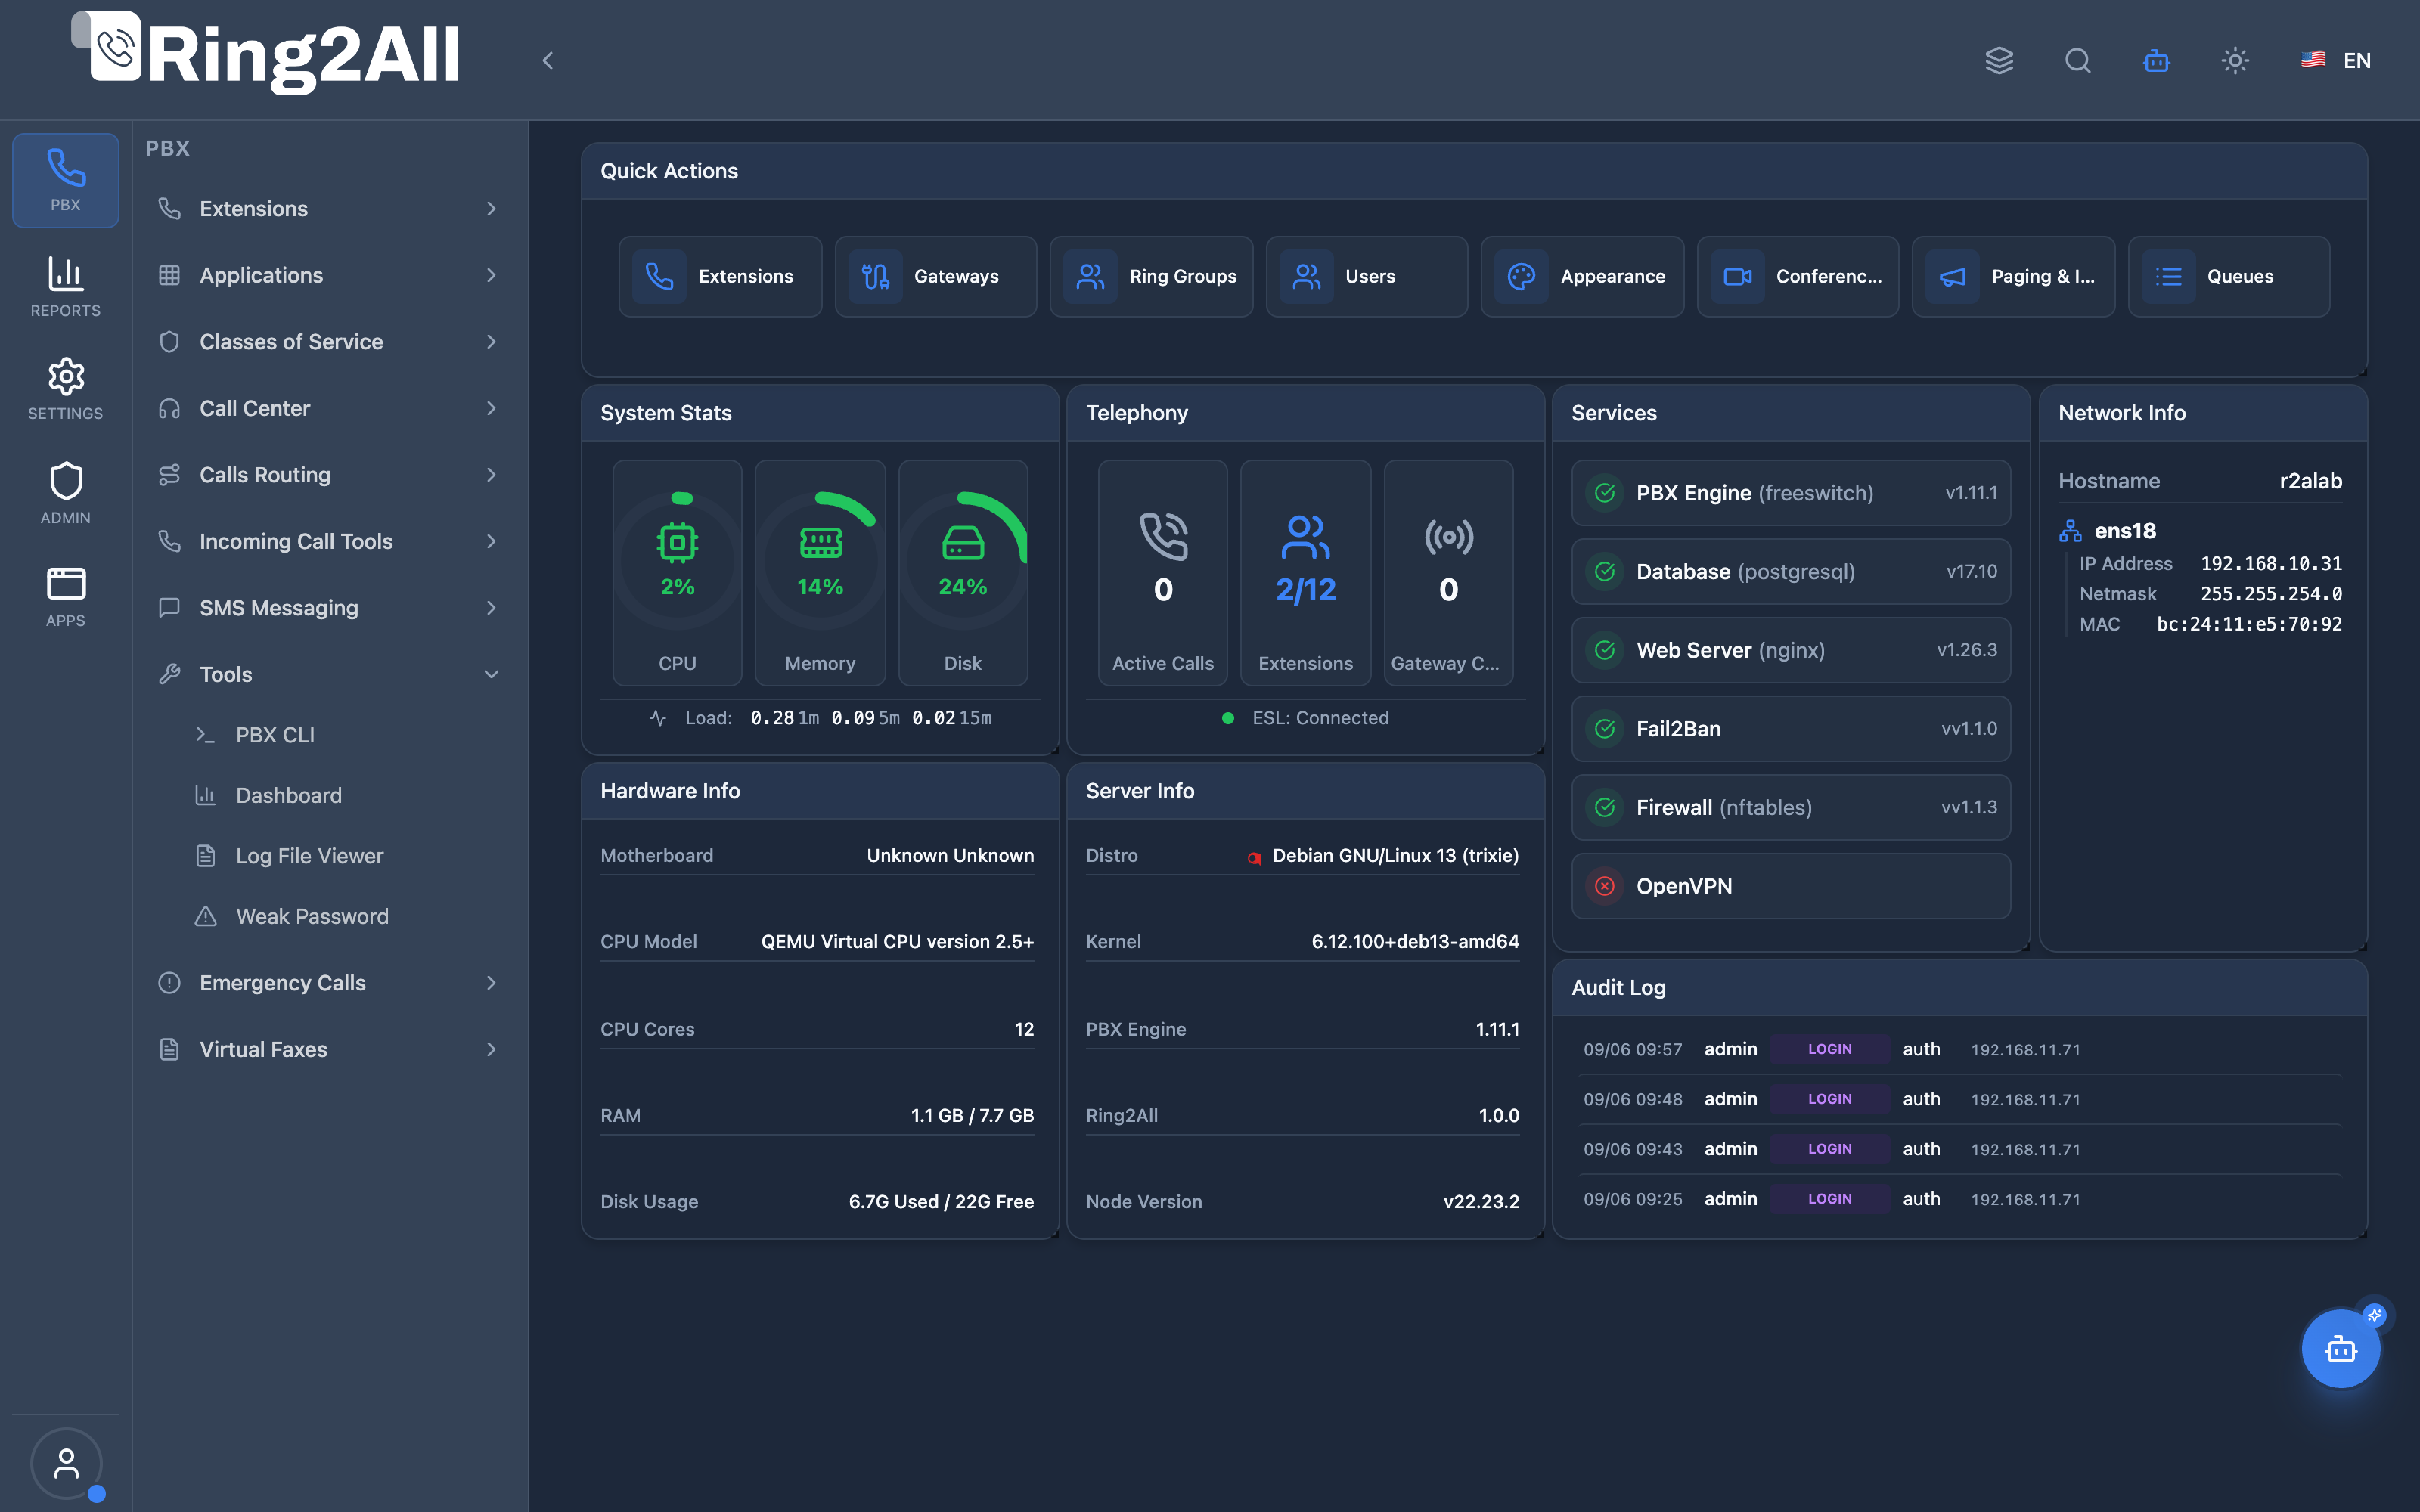Collapse the sidebar with the back arrow
Screen dimensions: 2420x1512
[547, 61]
